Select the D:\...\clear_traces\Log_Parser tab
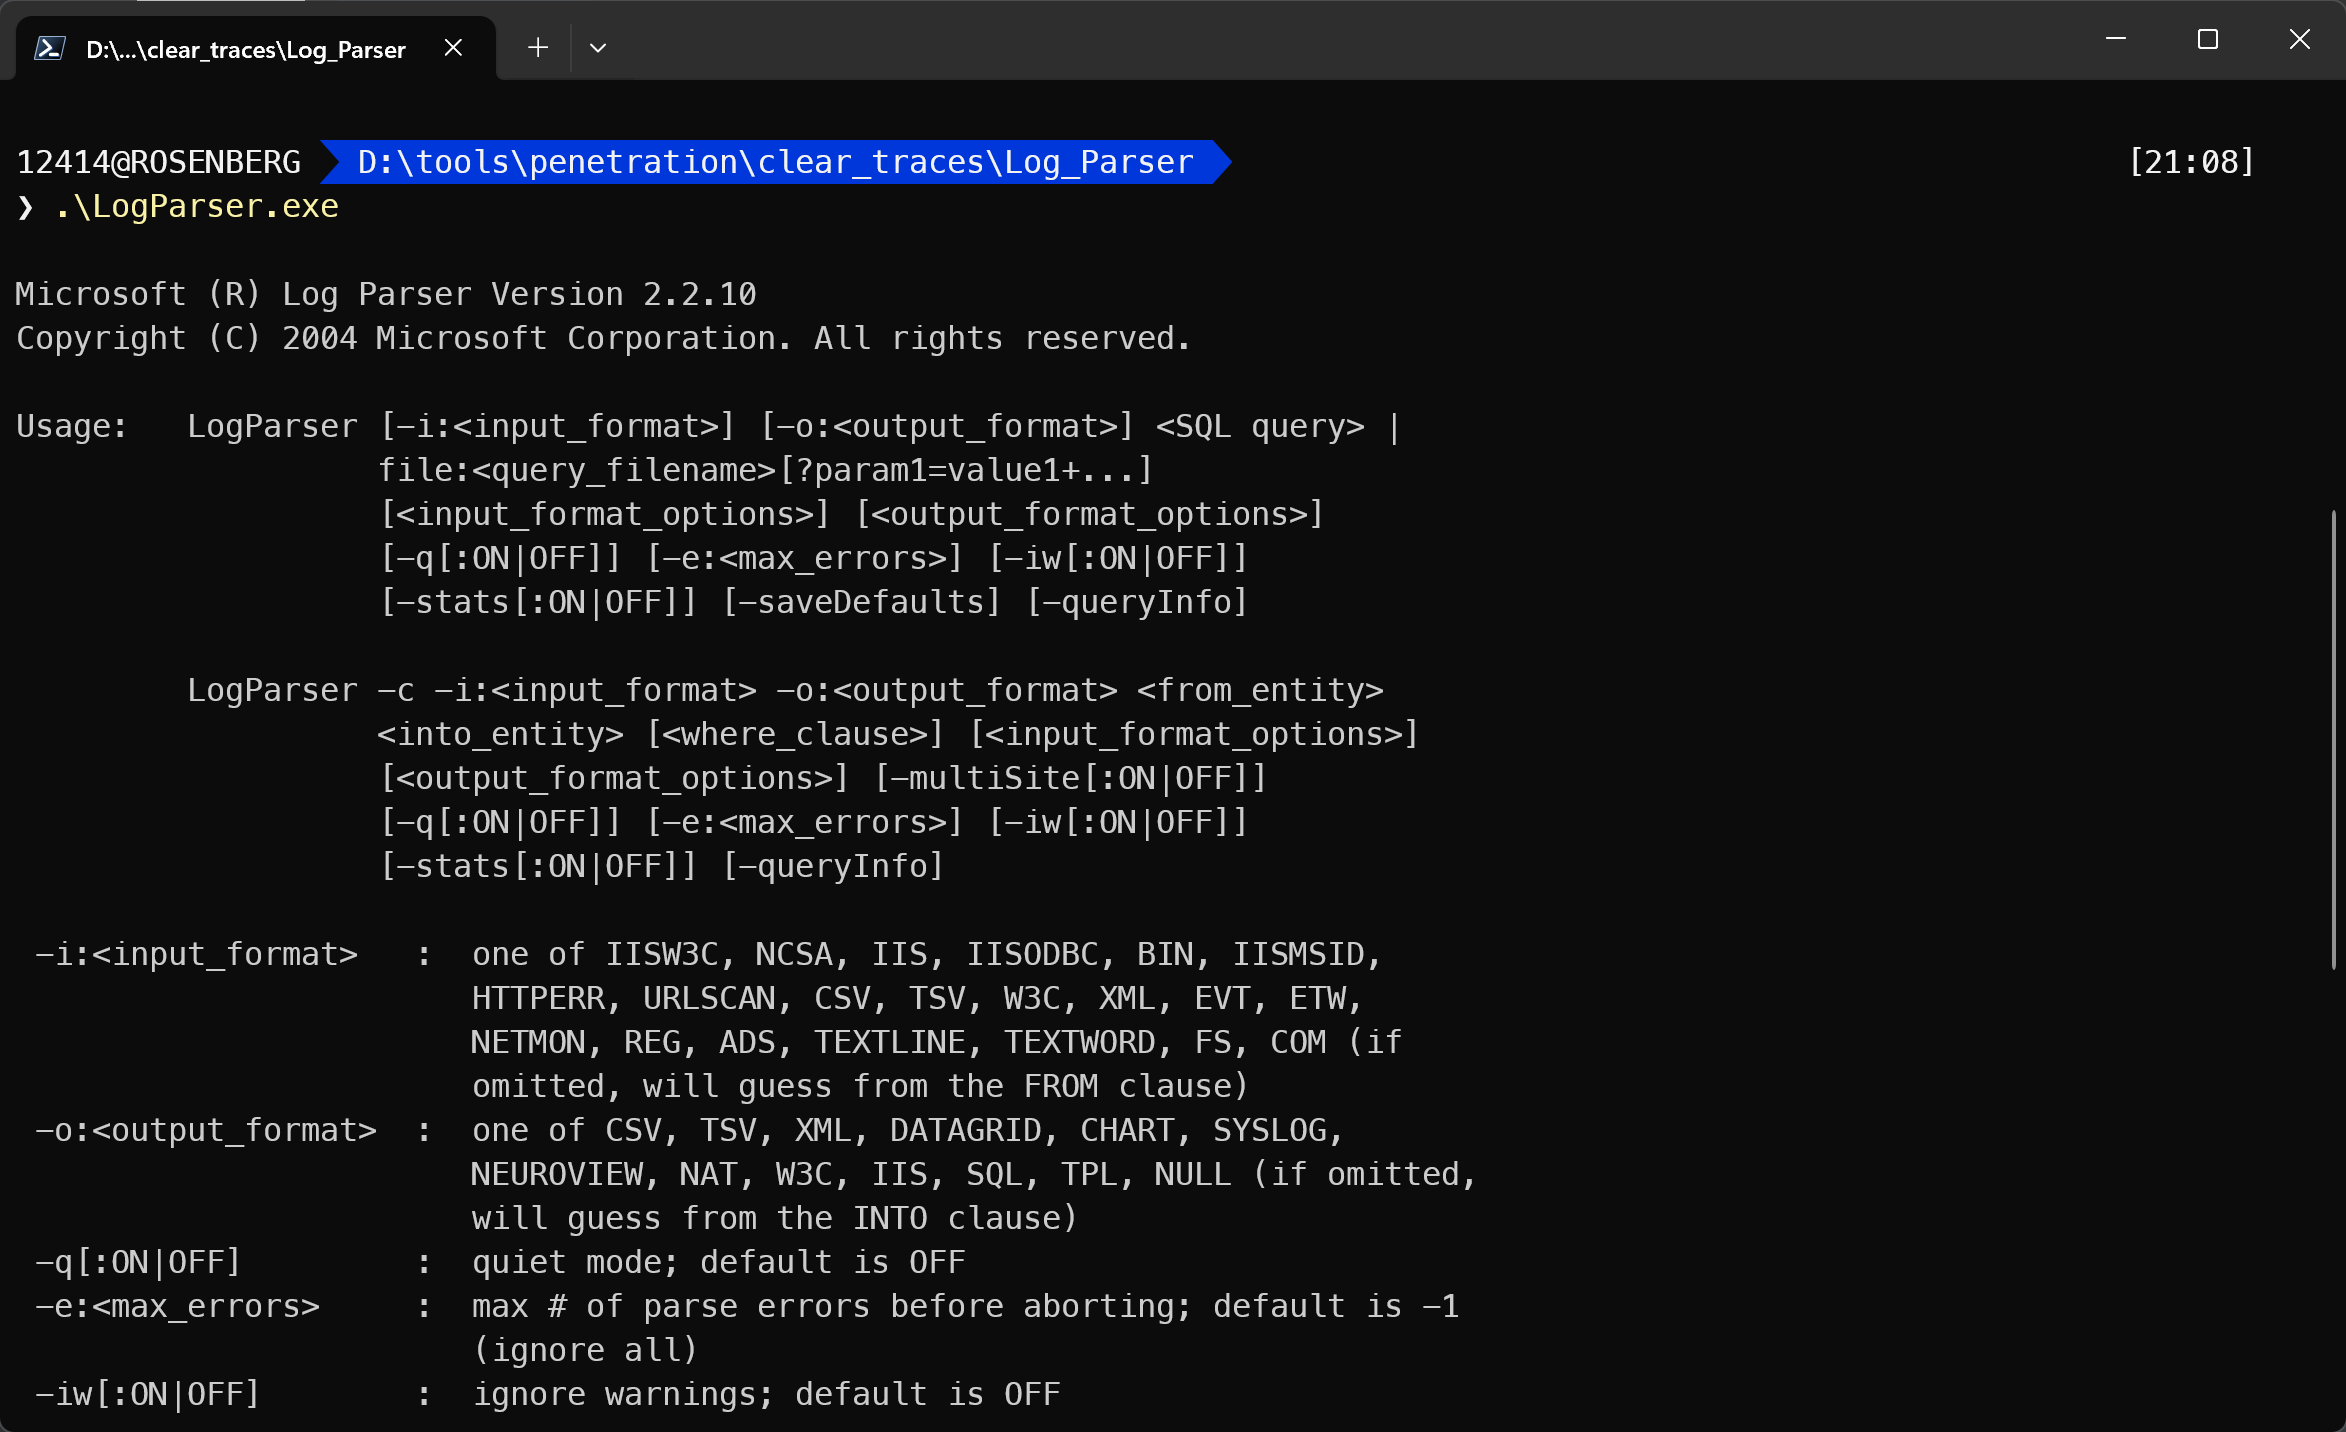This screenshot has height=1432, width=2346. point(246,49)
